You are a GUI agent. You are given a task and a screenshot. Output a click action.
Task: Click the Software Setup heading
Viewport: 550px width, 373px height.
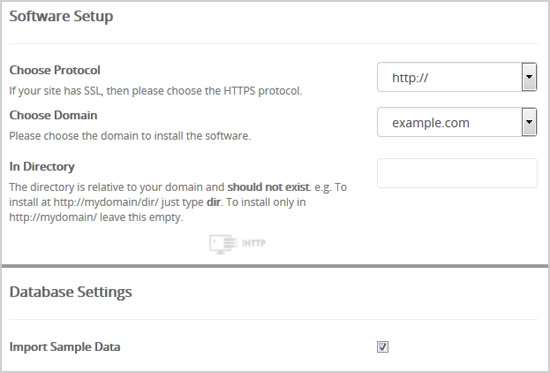pos(61,16)
